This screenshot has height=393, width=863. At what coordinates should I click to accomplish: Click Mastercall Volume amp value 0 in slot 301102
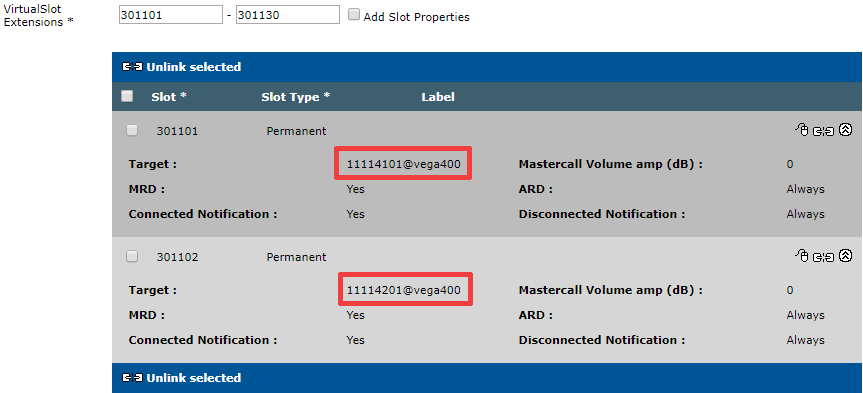click(790, 290)
